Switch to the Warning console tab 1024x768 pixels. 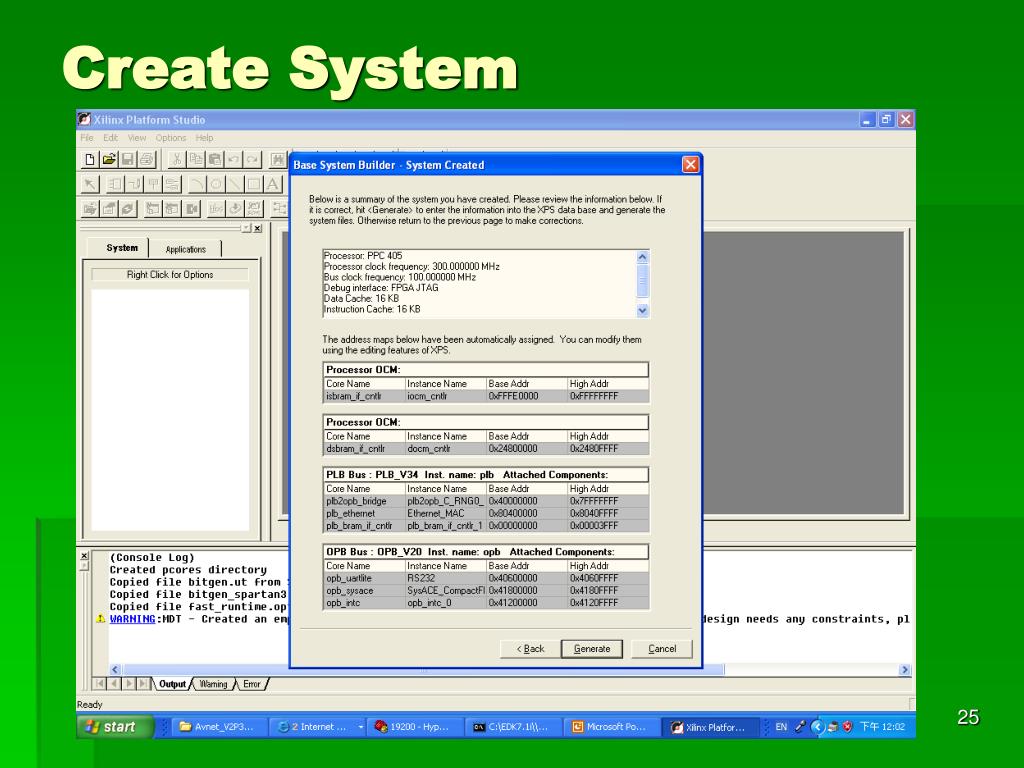(213, 684)
